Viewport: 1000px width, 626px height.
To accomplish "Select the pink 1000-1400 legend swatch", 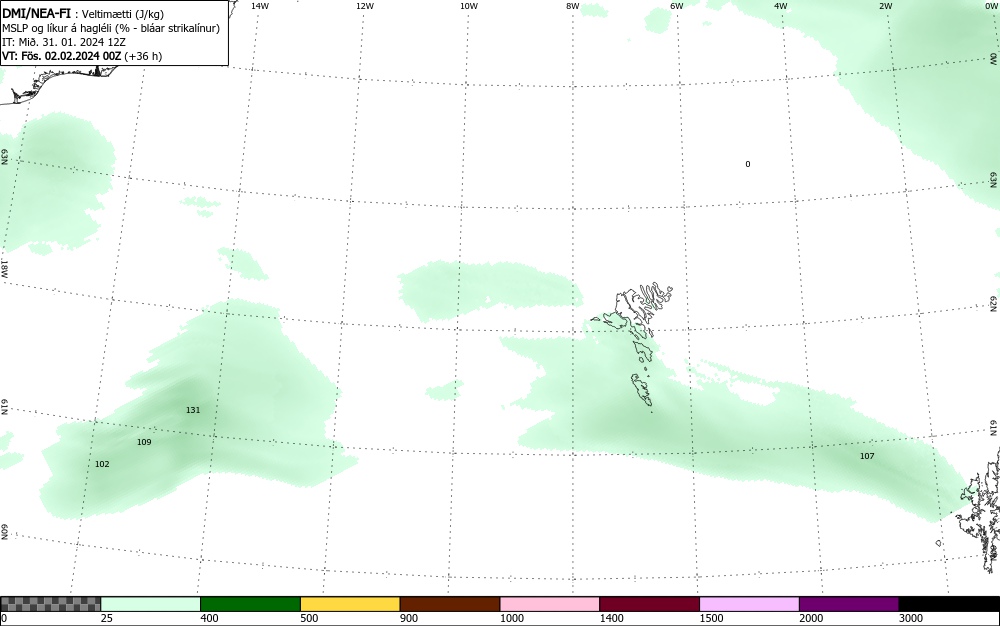I will [x=550, y=604].
